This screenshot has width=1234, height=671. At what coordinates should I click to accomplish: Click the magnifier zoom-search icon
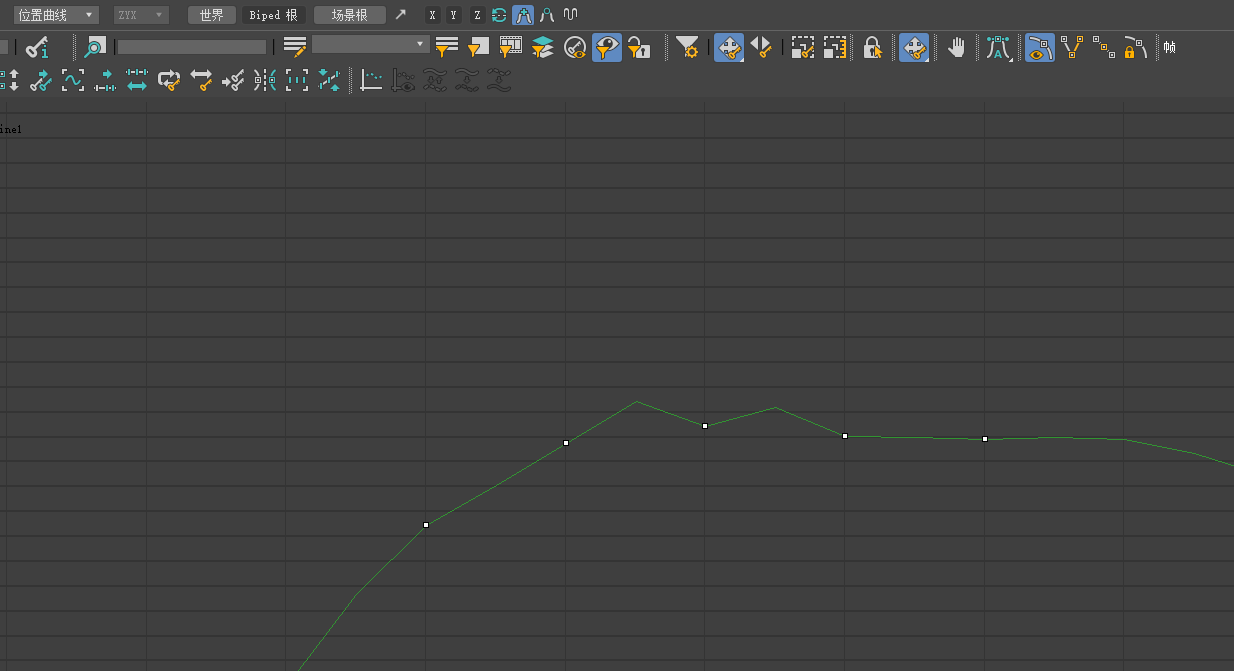[94, 47]
